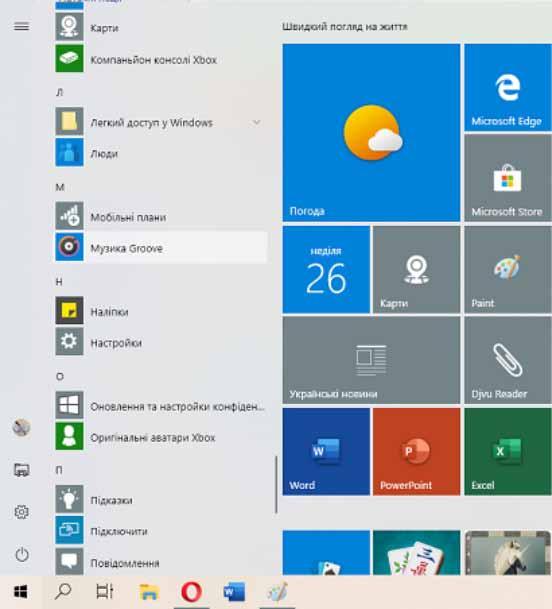The image size is (552, 609).
Task: Jump to letter Н section header
Action: coord(59,282)
